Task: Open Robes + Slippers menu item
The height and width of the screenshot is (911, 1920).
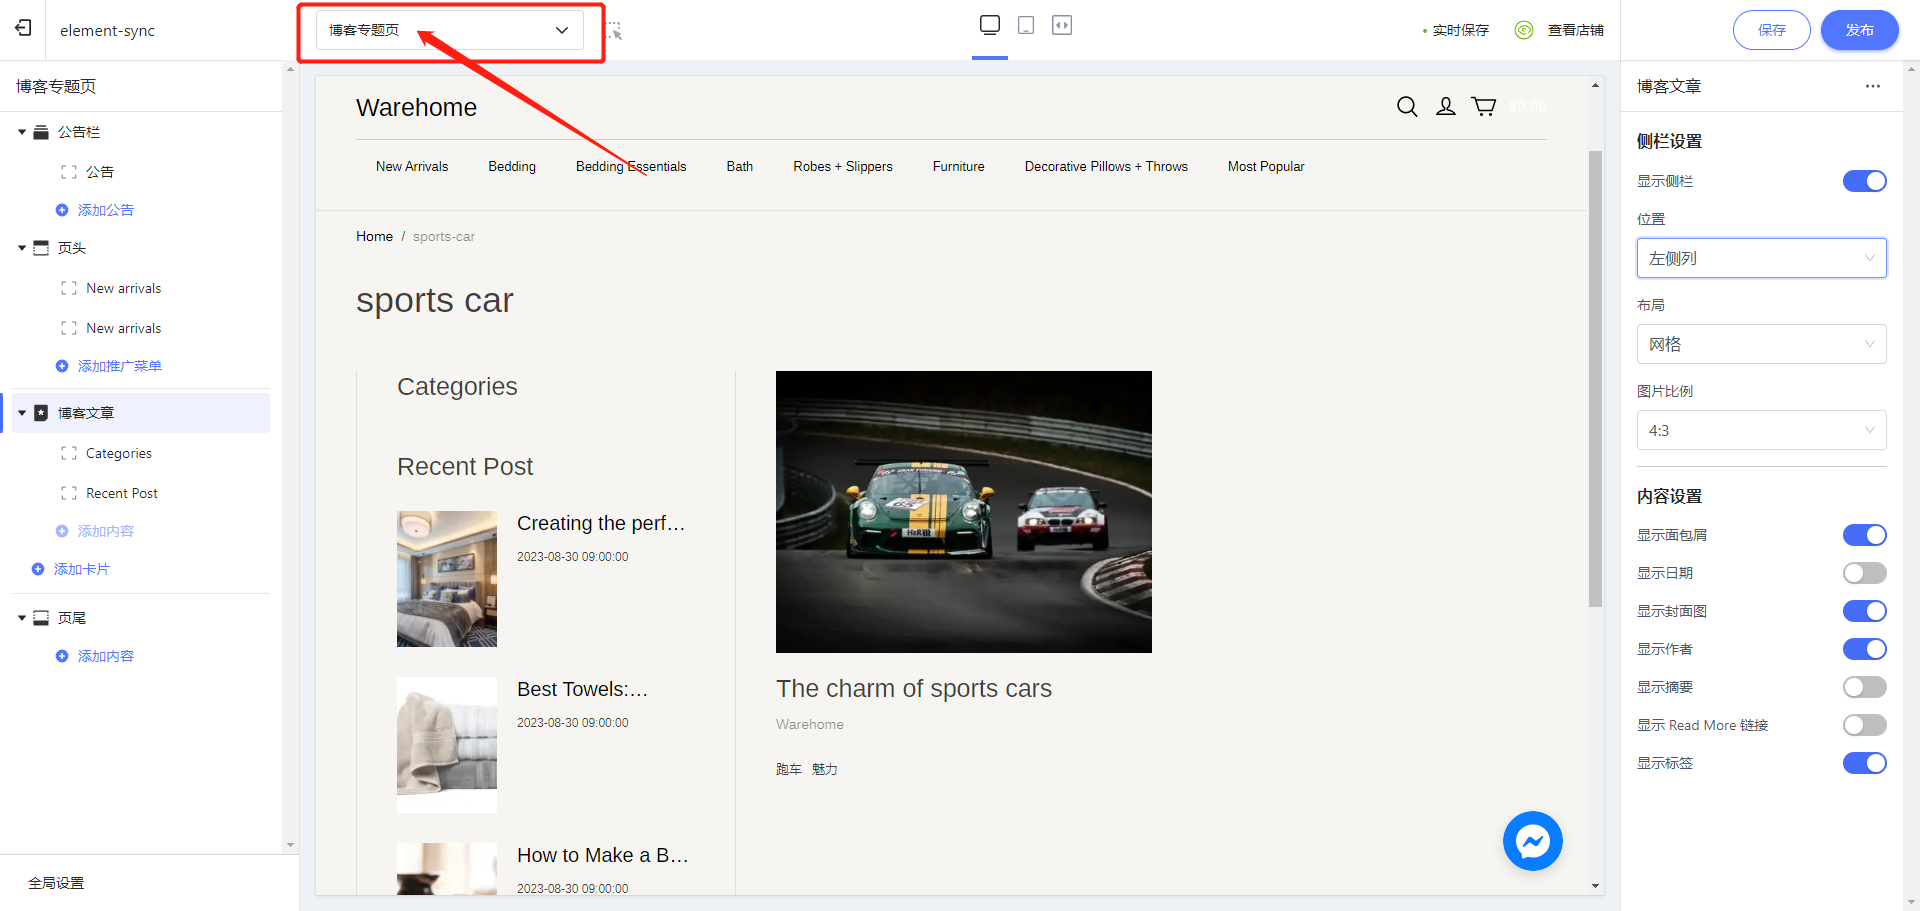Action: (x=843, y=167)
